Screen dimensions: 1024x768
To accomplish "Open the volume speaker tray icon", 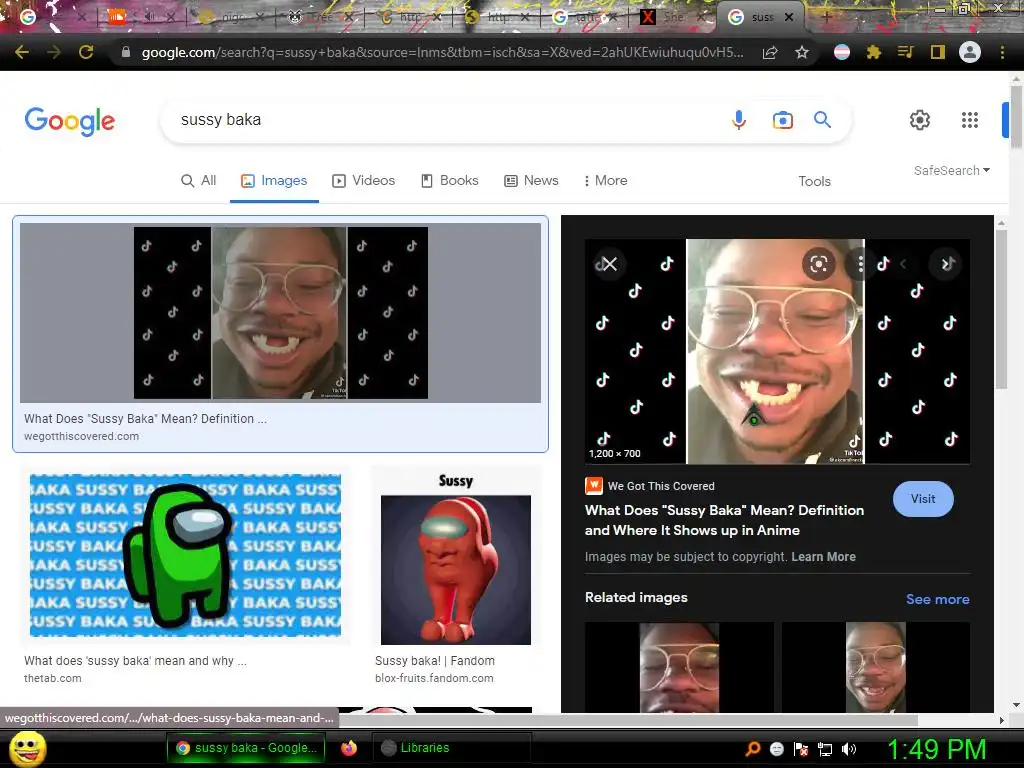I will pos(849,749).
